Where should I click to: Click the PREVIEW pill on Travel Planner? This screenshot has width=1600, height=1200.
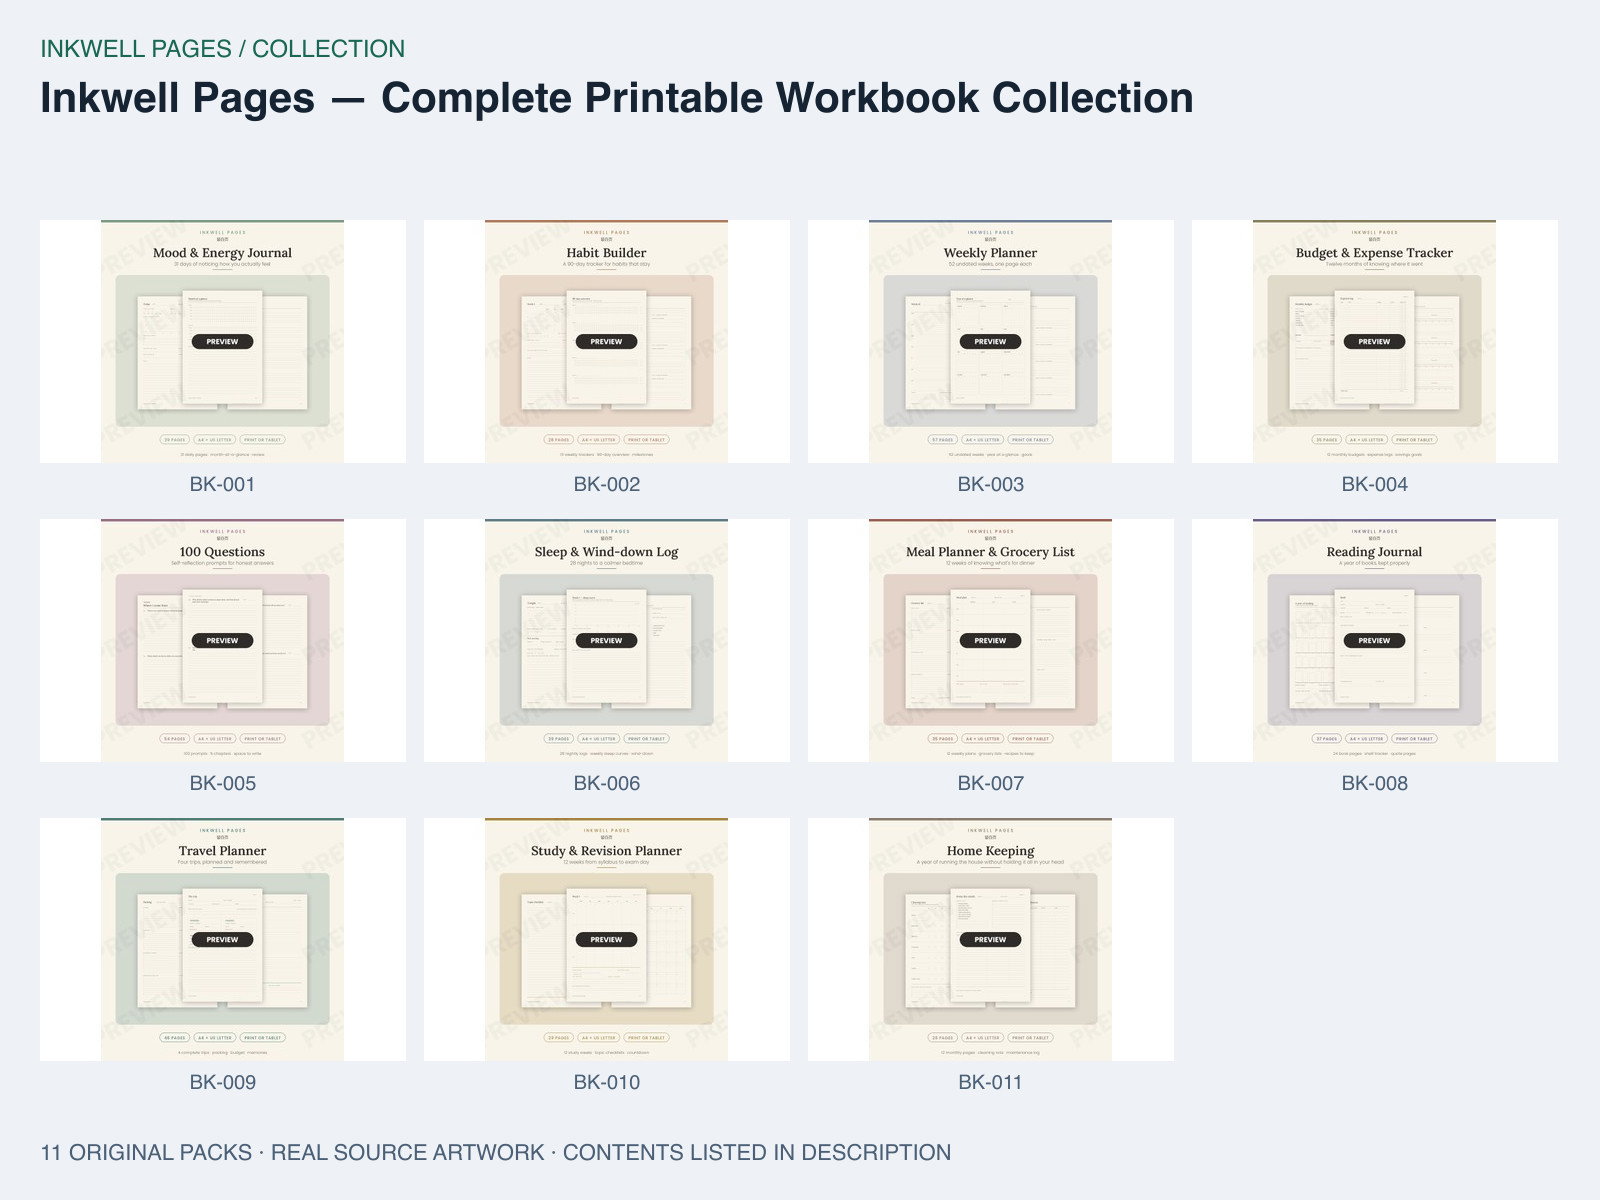[222, 939]
